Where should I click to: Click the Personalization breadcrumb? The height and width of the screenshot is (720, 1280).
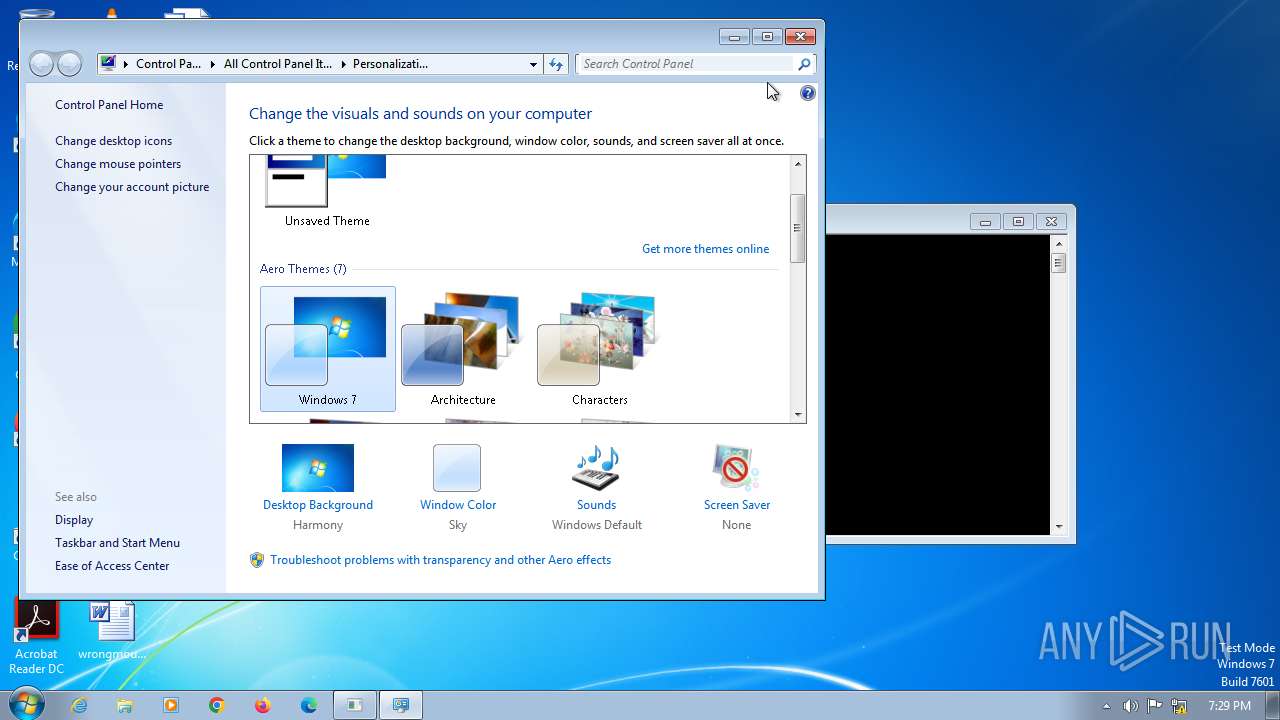(390, 64)
